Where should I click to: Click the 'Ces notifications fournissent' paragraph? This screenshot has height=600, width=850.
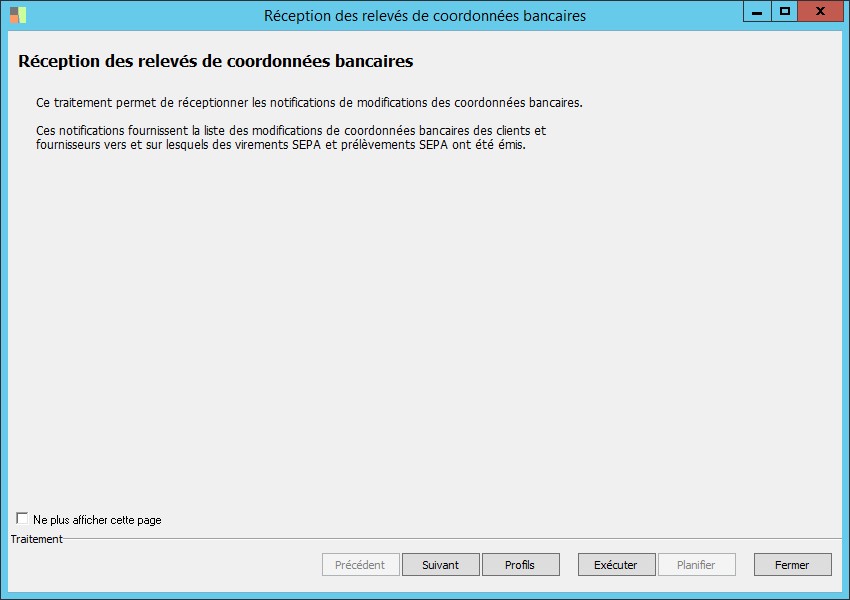[x=291, y=138]
